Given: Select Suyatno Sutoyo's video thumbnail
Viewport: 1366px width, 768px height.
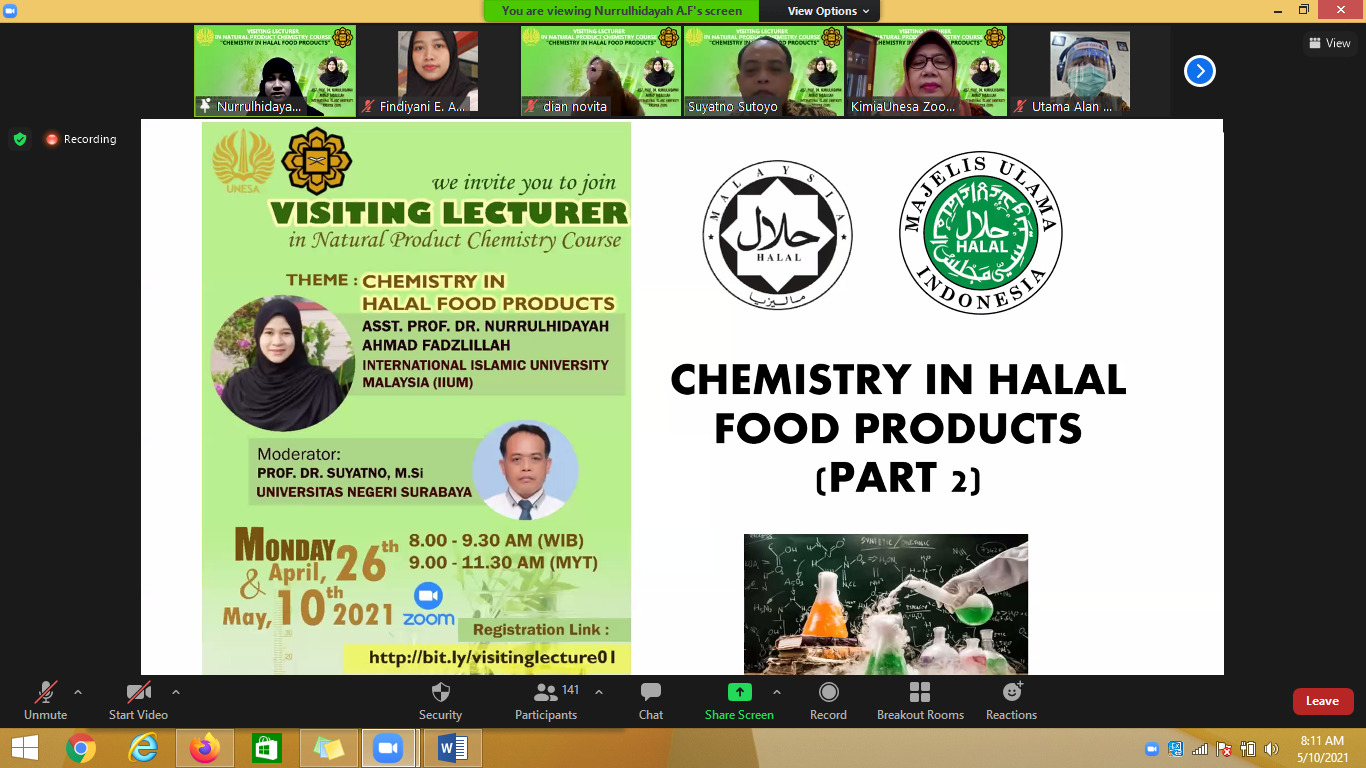Looking at the screenshot, I should [764, 71].
